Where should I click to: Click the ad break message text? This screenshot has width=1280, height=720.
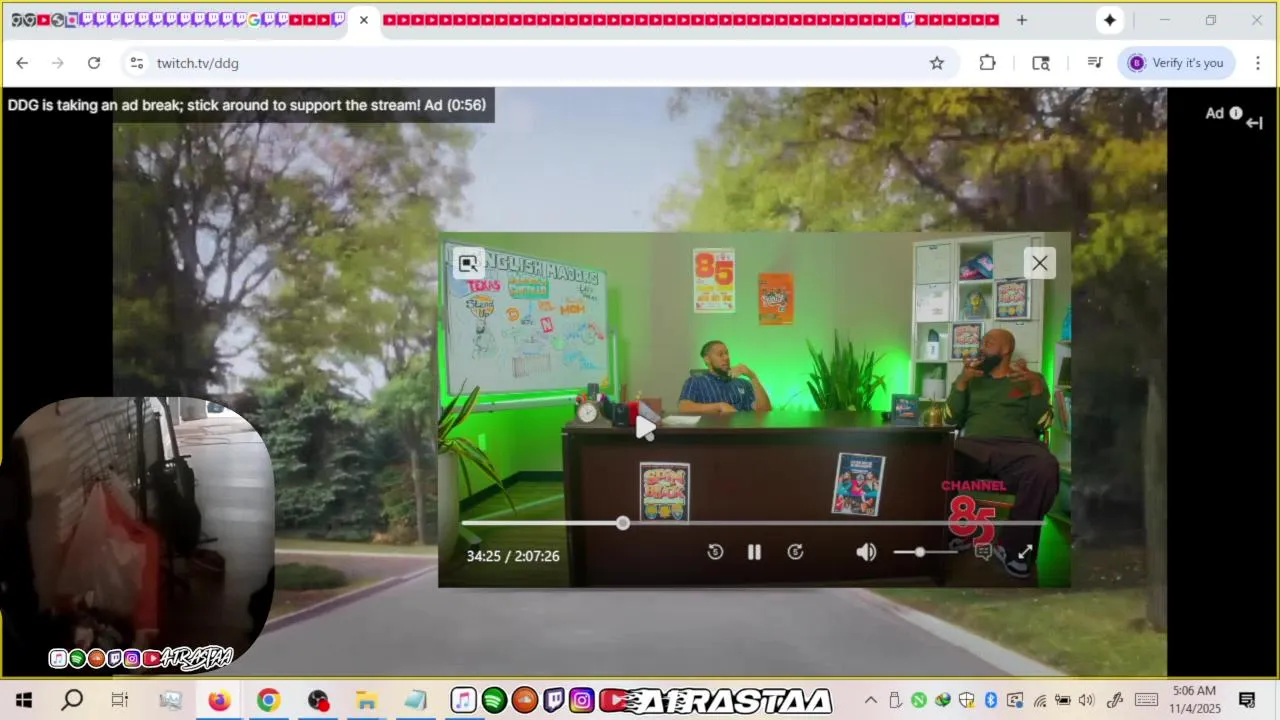[x=247, y=105]
